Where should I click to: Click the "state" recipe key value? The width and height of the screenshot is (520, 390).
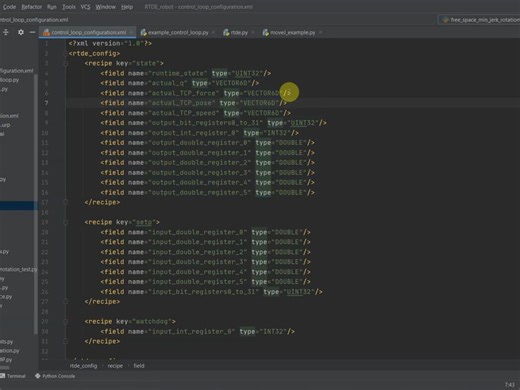(146, 63)
